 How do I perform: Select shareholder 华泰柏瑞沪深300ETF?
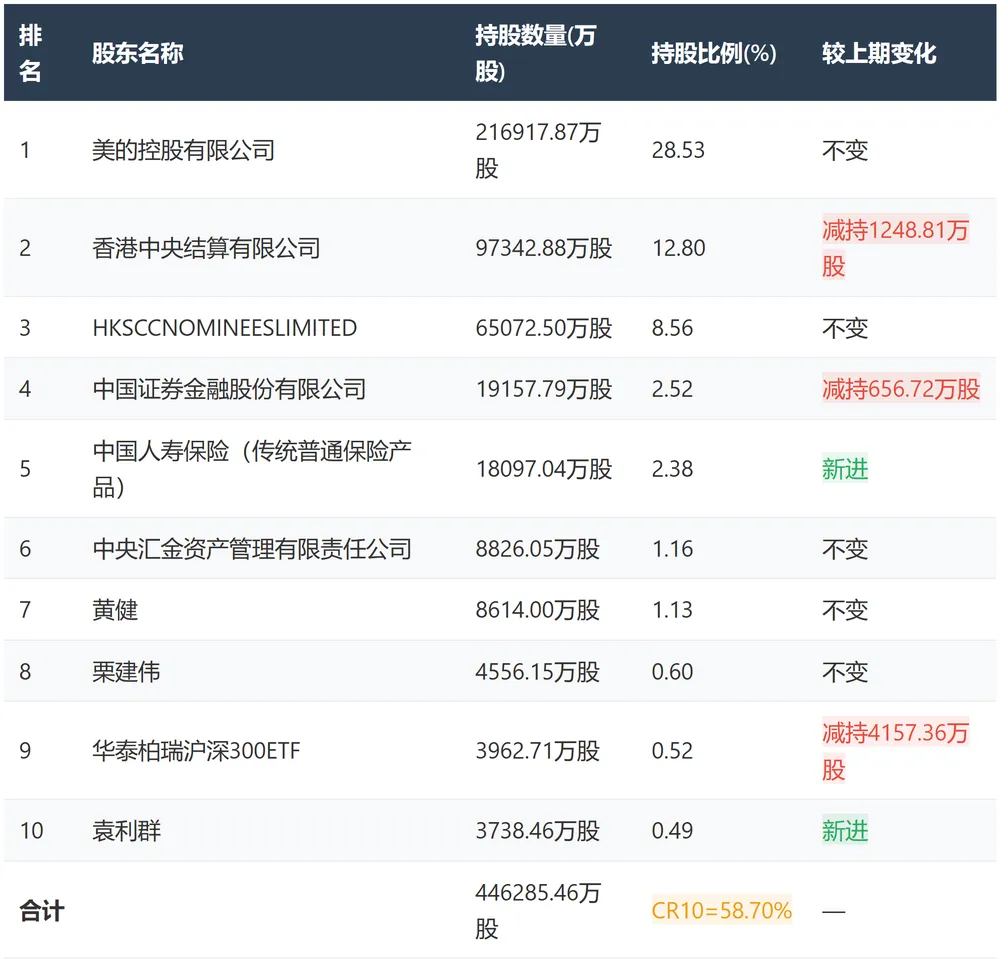coord(196,751)
